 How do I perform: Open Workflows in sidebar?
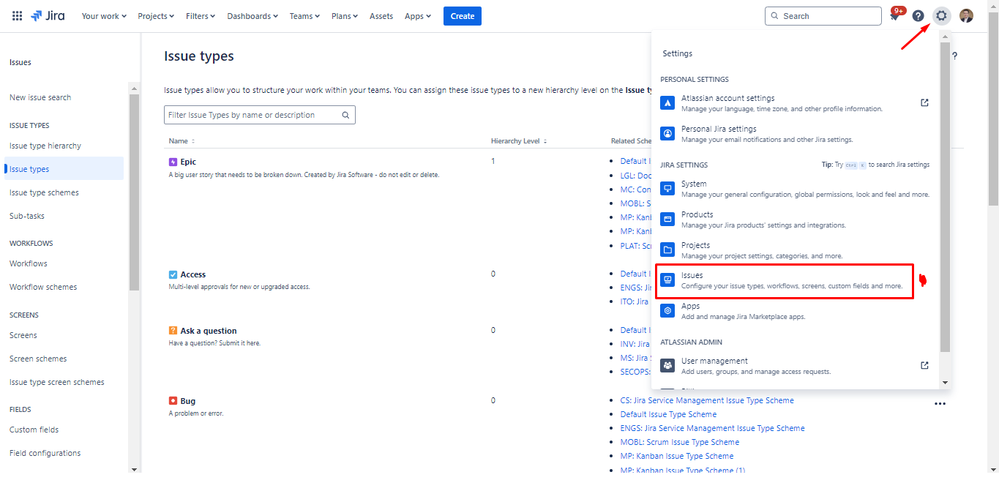coord(29,263)
